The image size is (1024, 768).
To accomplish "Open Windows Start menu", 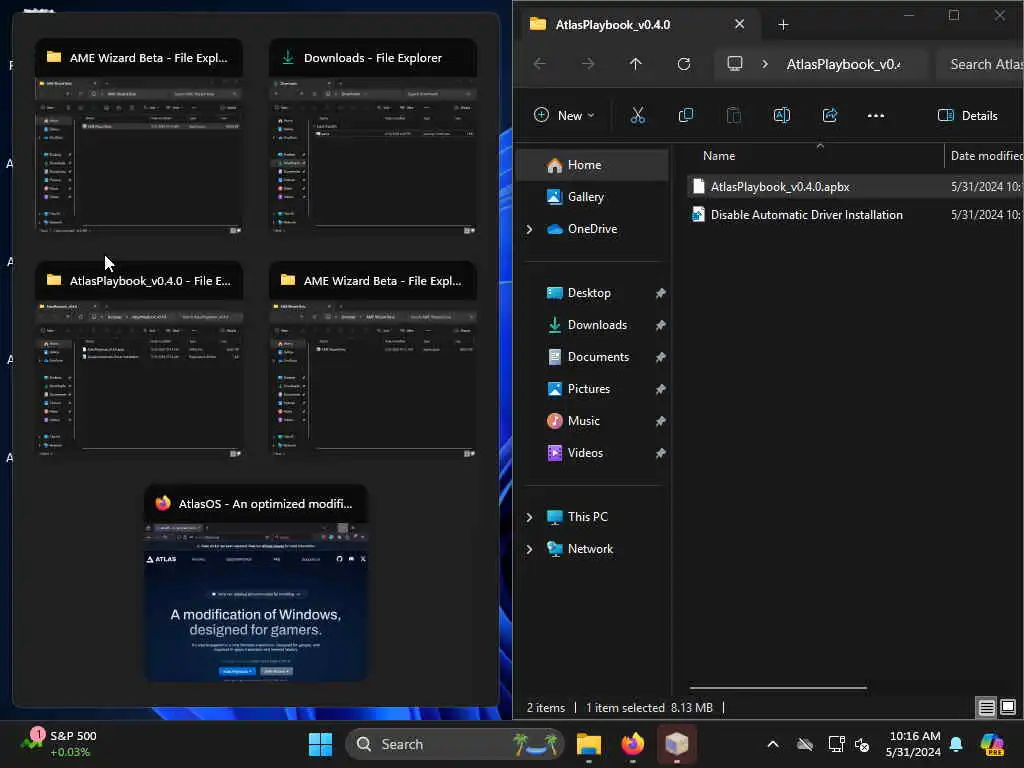I will (320, 744).
